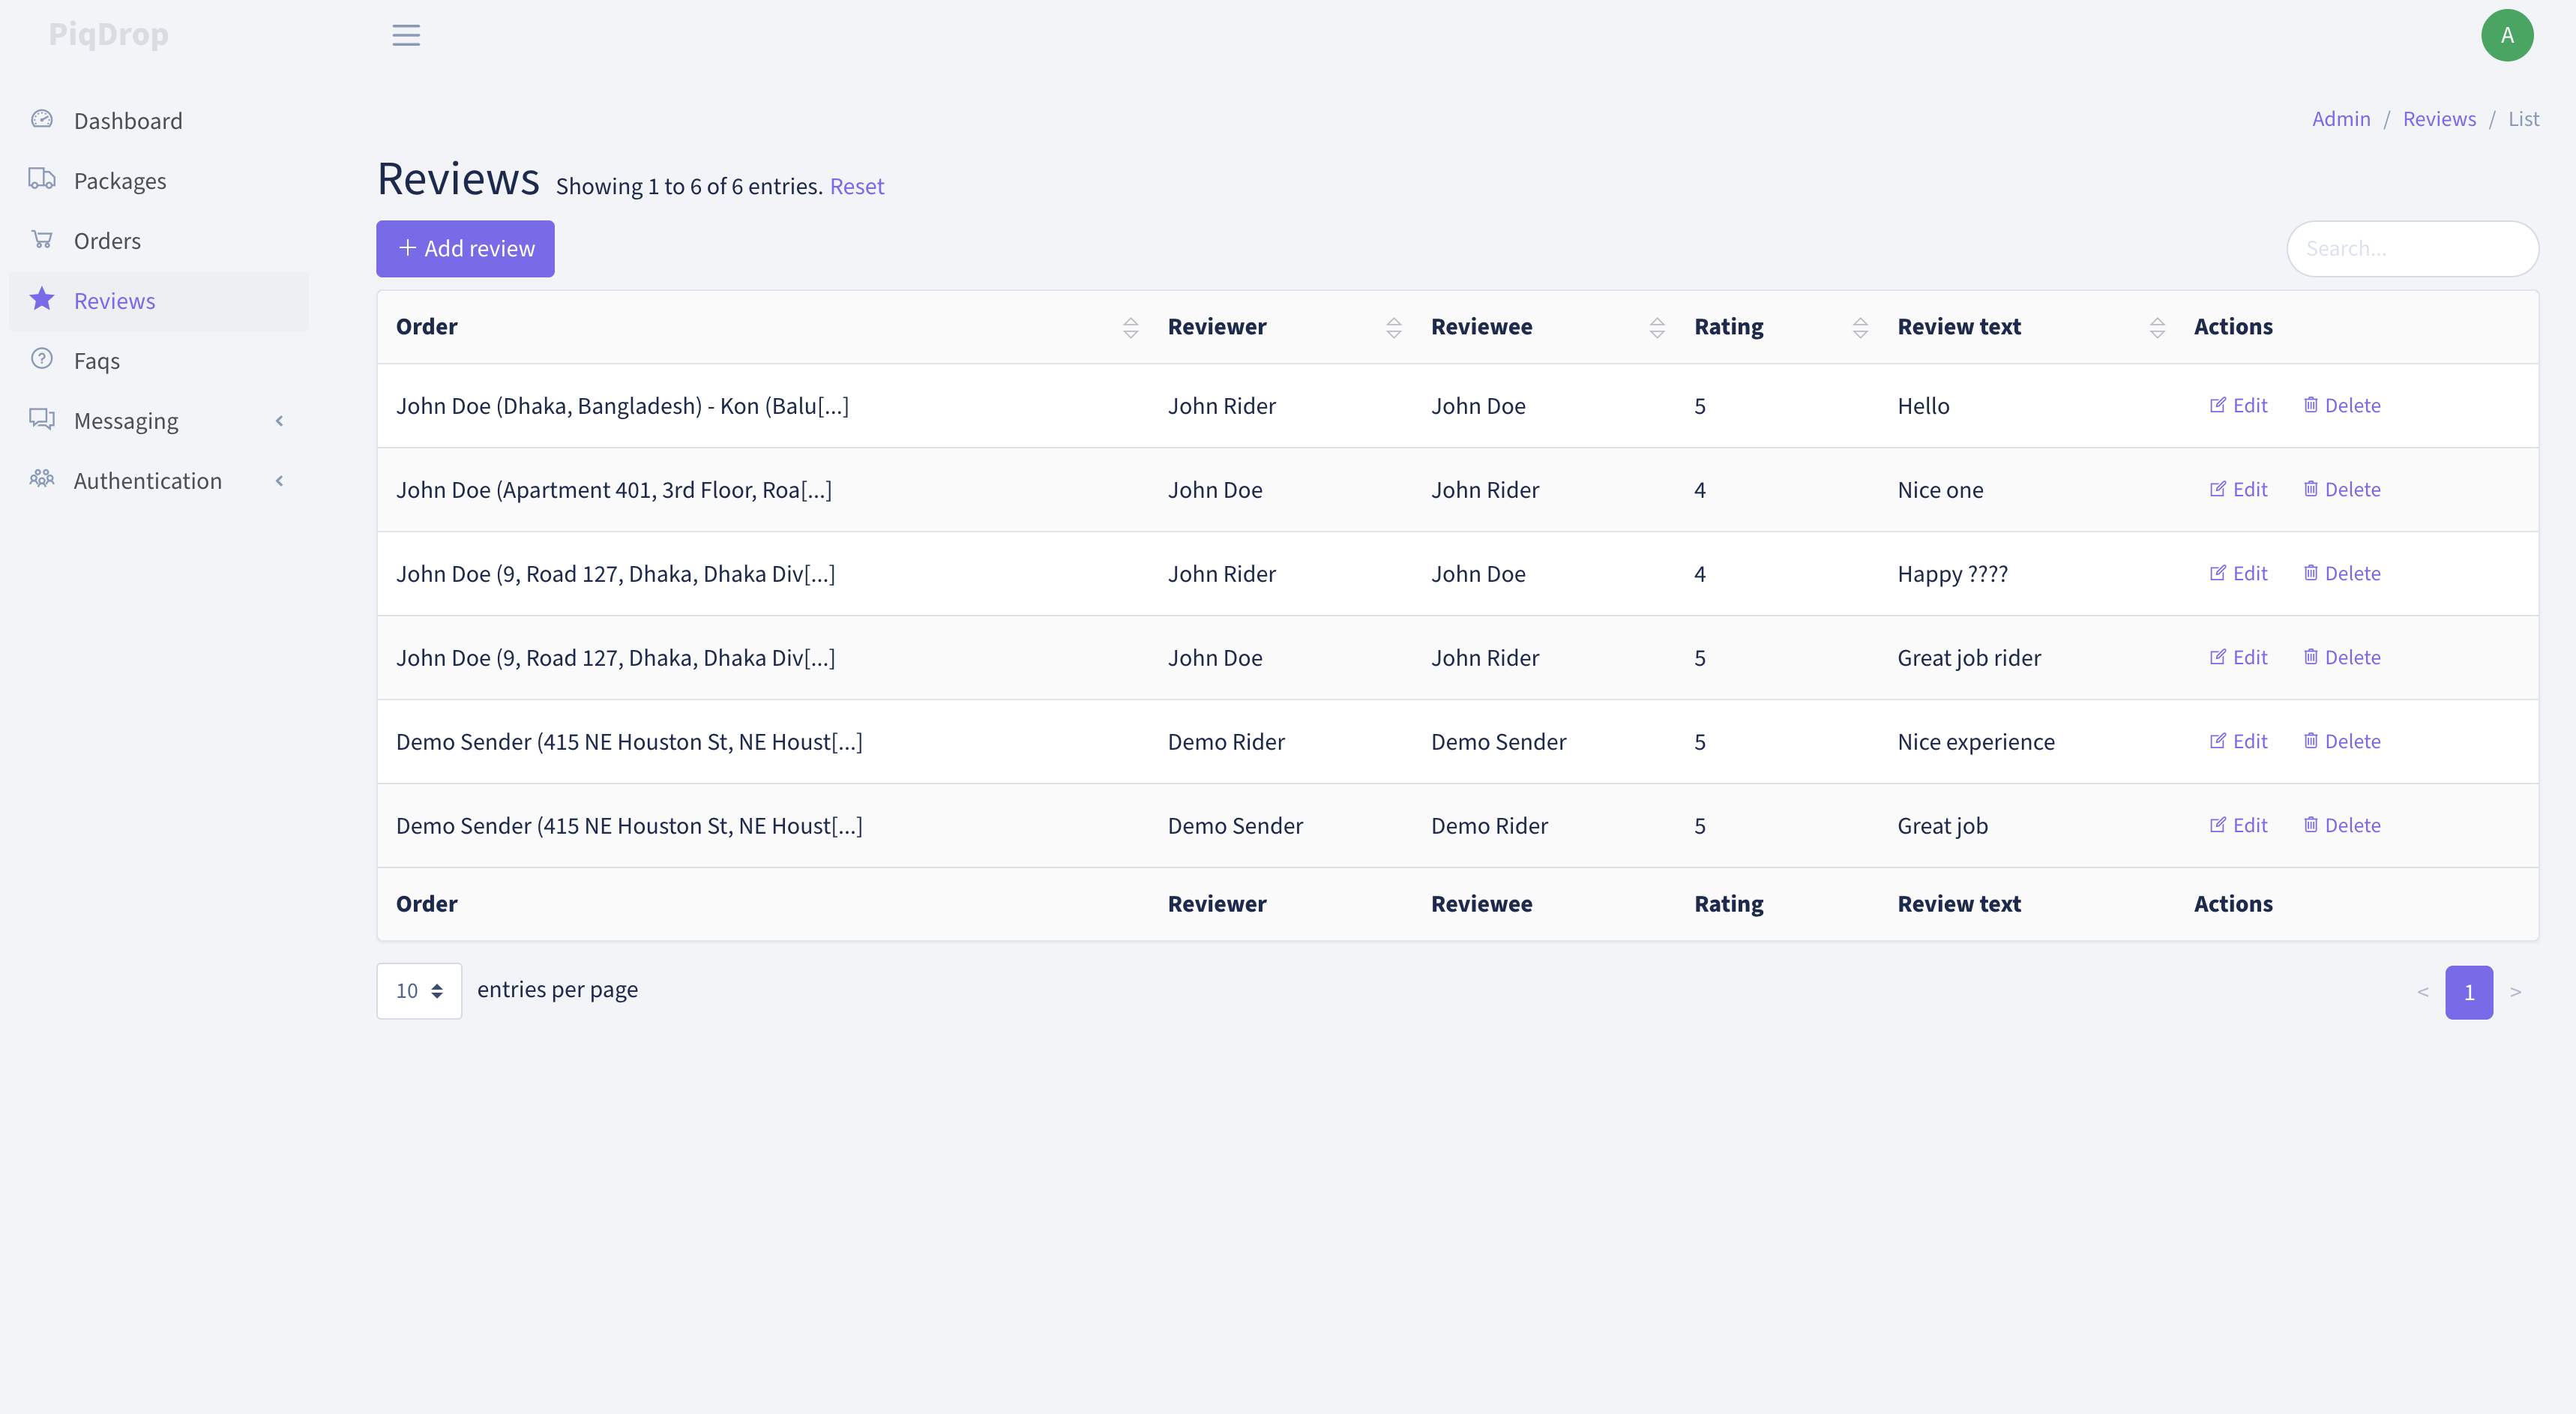2576x1414 pixels.
Task: Focus the Search input field
Action: tap(2412, 248)
